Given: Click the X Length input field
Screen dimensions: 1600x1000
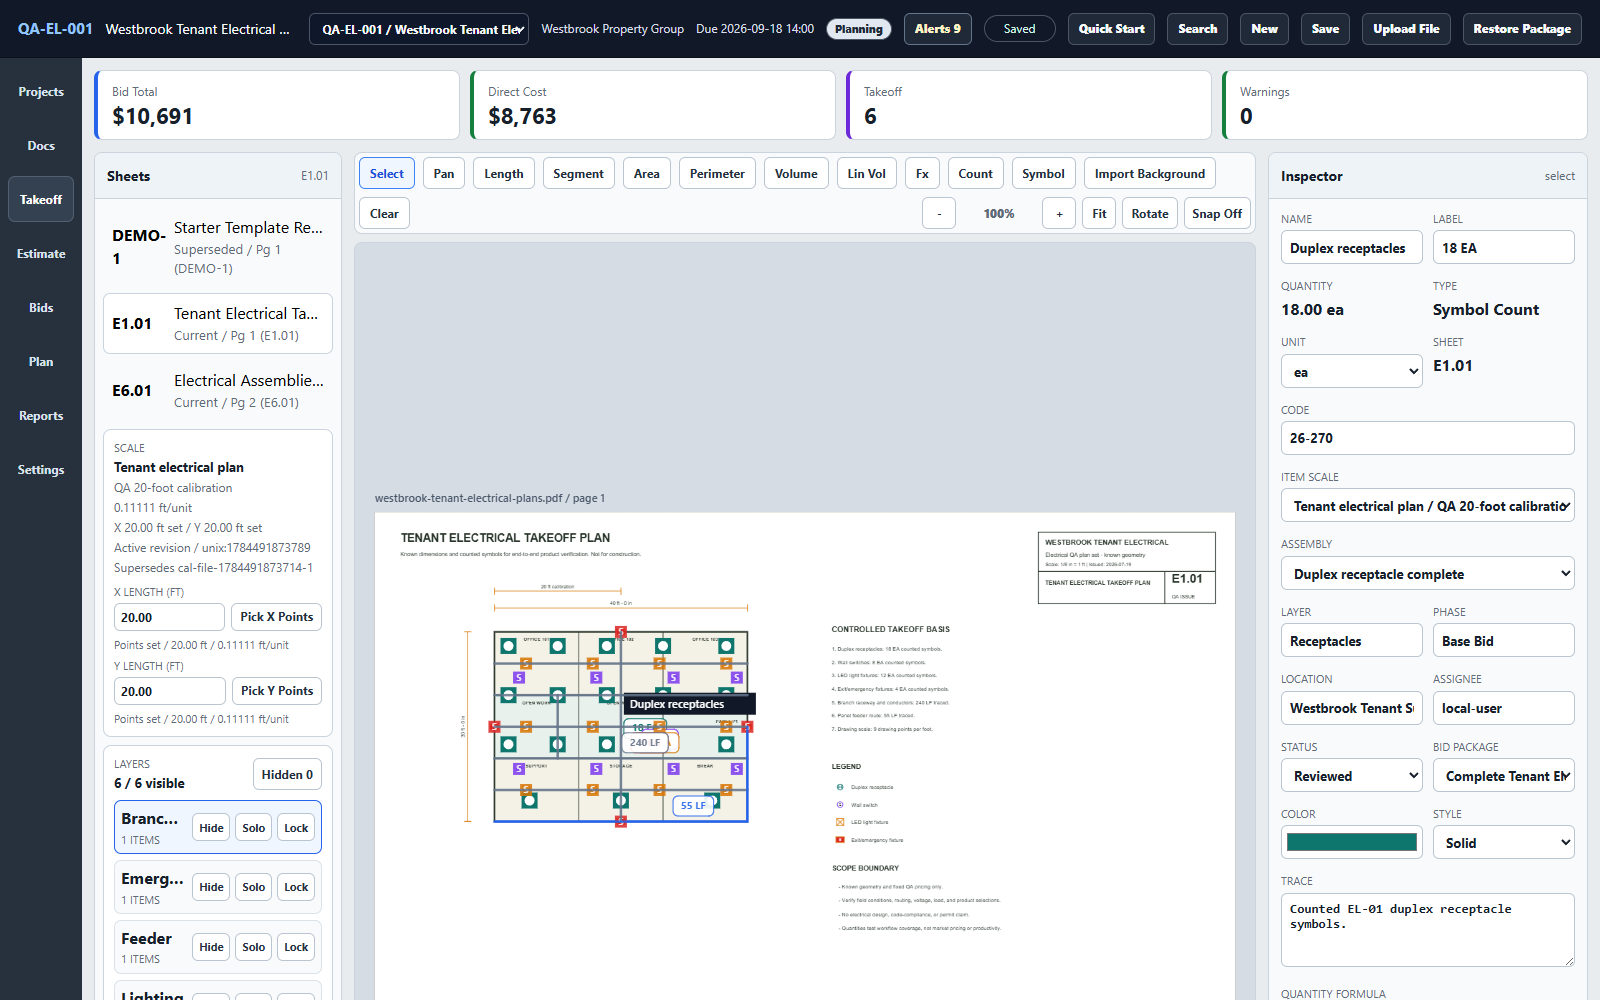Looking at the screenshot, I should point(170,617).
